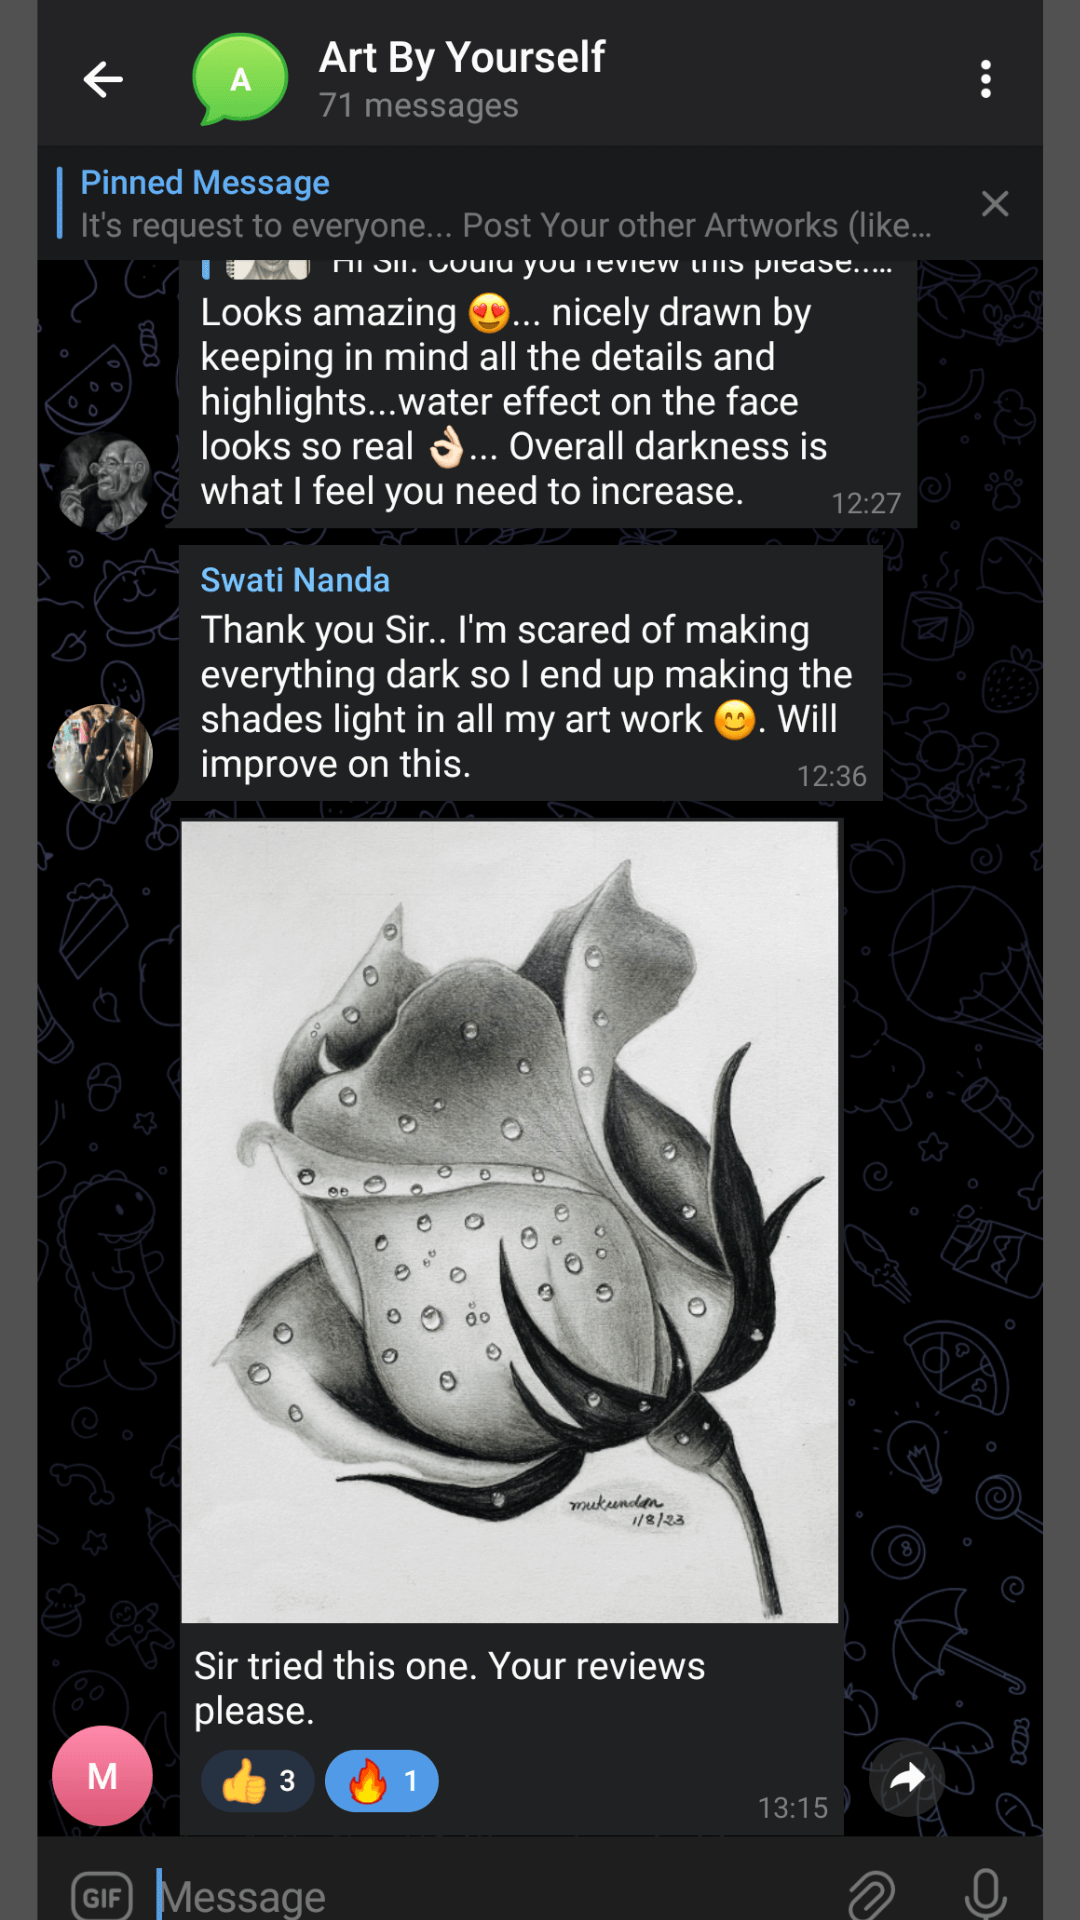Viewport: 1080px width, 1920px height.
Task: Tap the quoted reply preview thumbnail
Action: pyautogui.click(x=268, y=268)
